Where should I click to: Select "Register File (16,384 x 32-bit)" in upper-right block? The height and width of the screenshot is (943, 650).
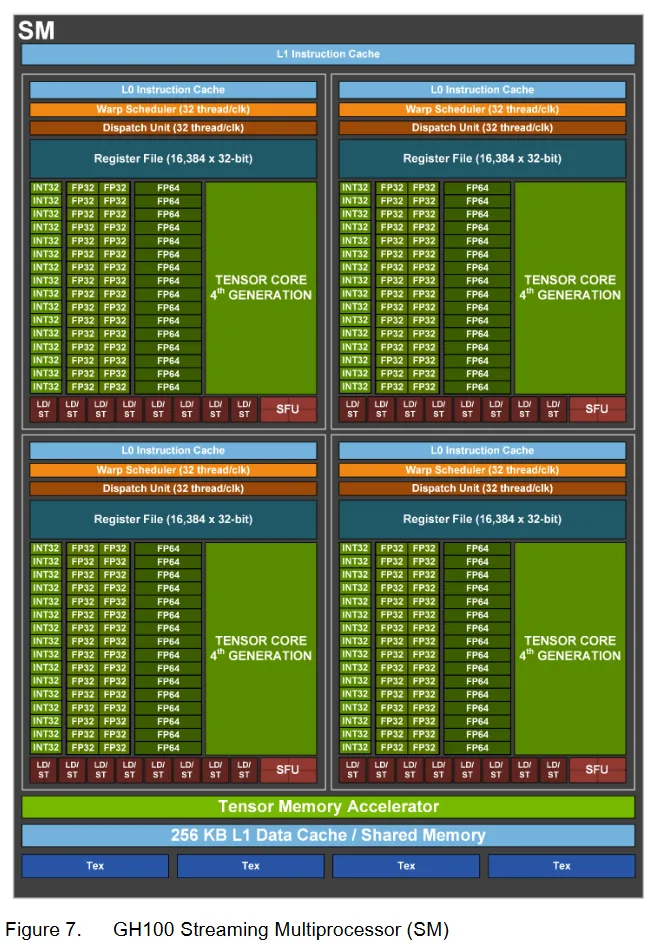[x=482, y=159]
